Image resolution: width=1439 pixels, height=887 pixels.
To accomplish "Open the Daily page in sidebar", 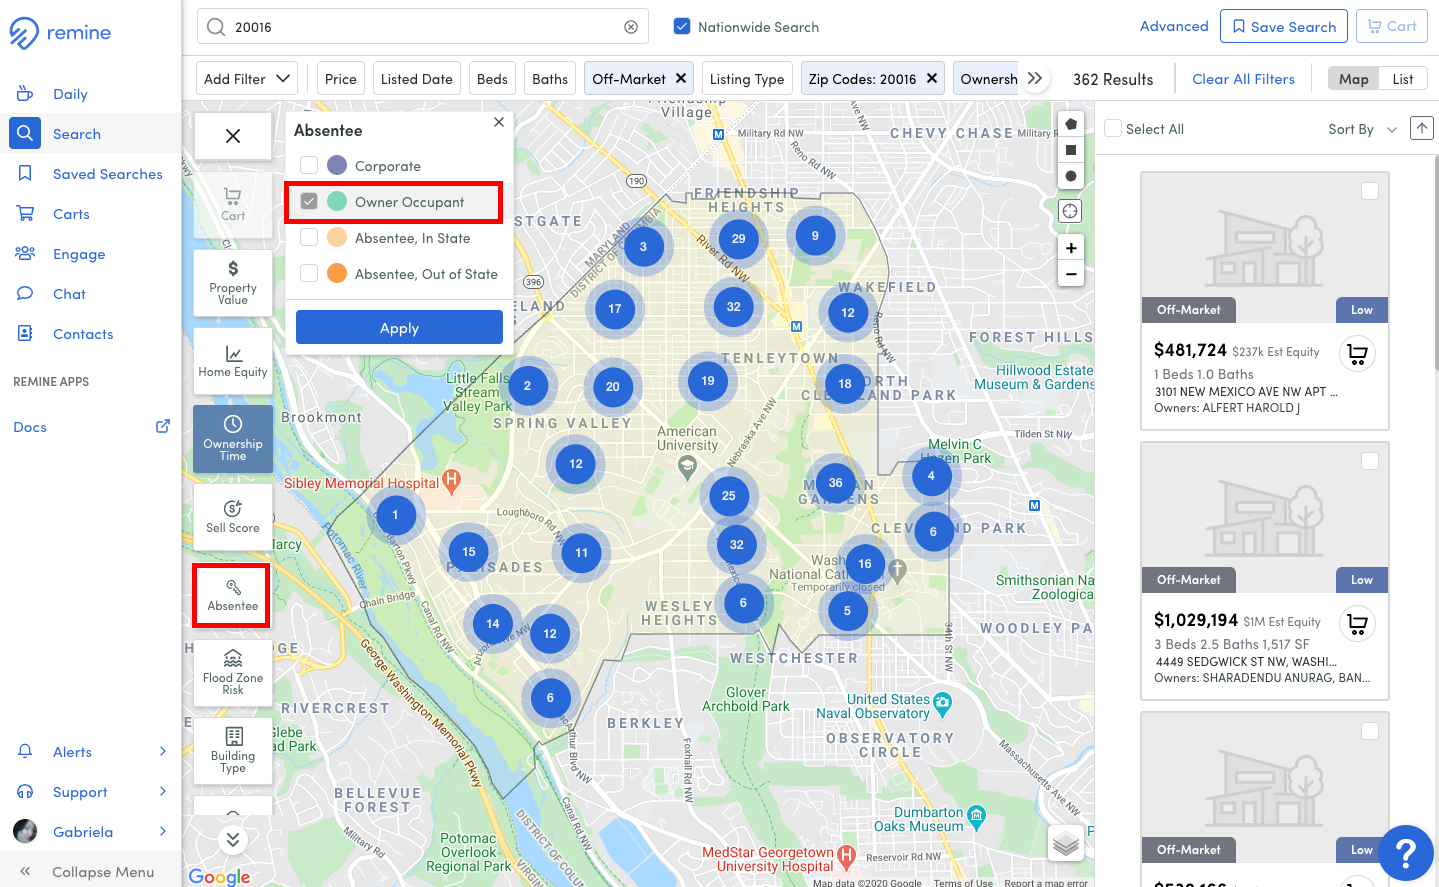I will [70, 94].
